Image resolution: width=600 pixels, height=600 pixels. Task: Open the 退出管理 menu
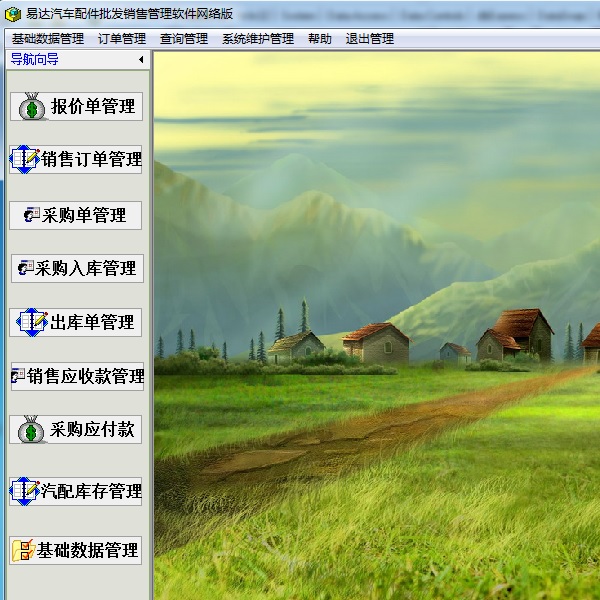pyautogui.click(x=369, y=39)
